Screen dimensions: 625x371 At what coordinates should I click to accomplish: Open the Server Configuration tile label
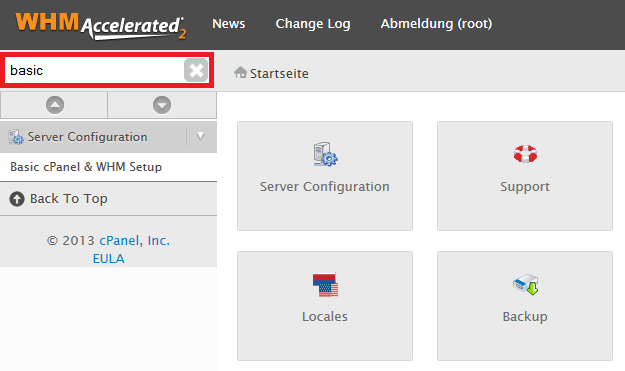coord(325,186)
